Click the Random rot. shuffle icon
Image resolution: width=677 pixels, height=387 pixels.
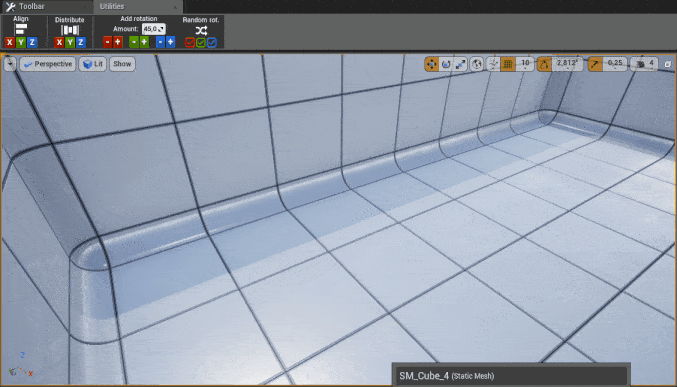201,31
